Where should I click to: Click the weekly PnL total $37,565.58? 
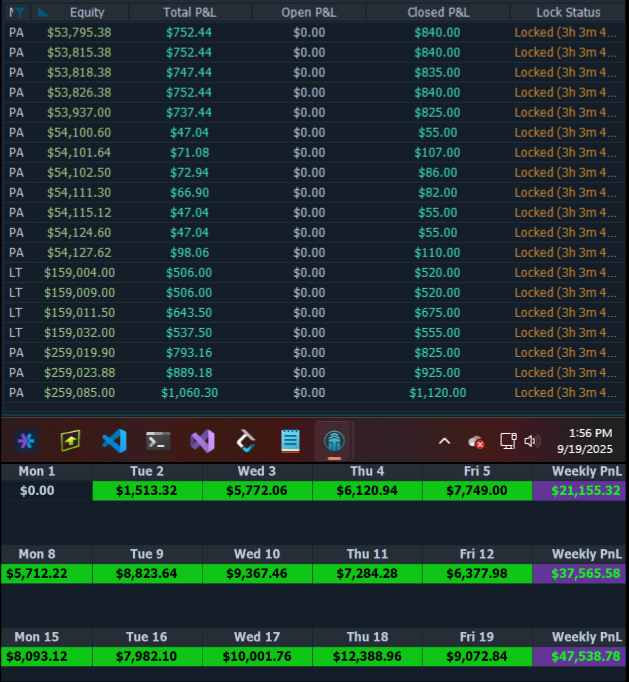click(x=579, y=574)
